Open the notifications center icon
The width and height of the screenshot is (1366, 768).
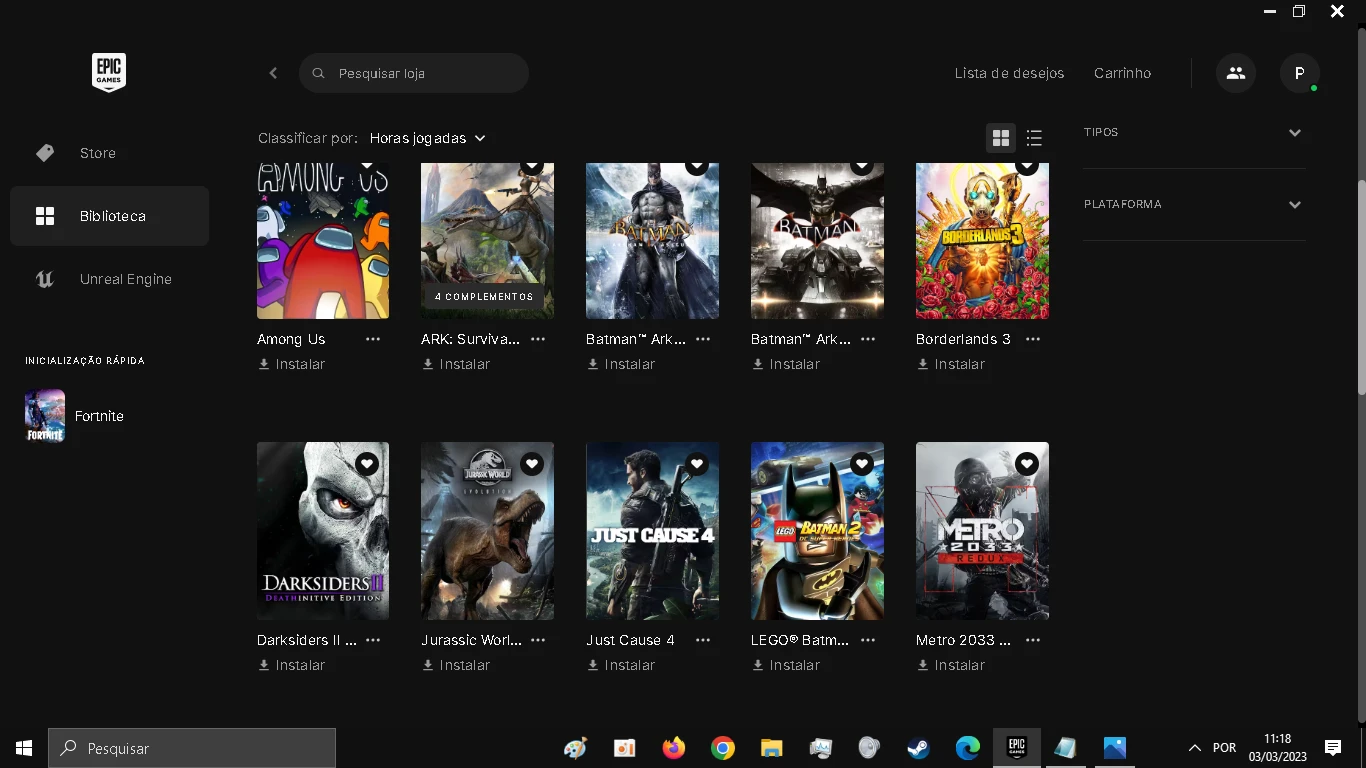[1332, 748]
